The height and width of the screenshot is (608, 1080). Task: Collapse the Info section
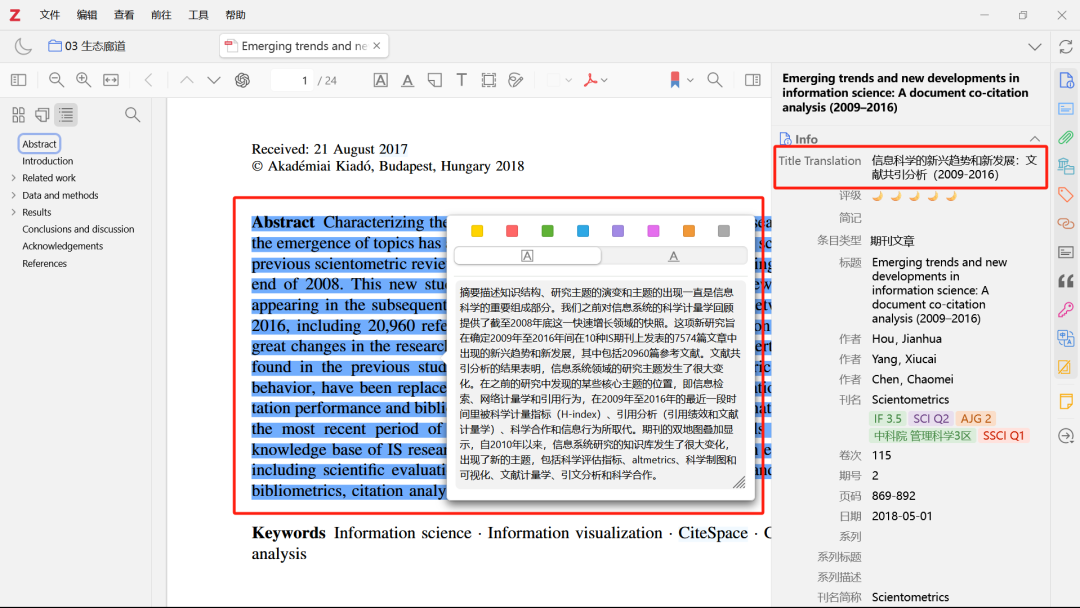(x=1034, y=139)
